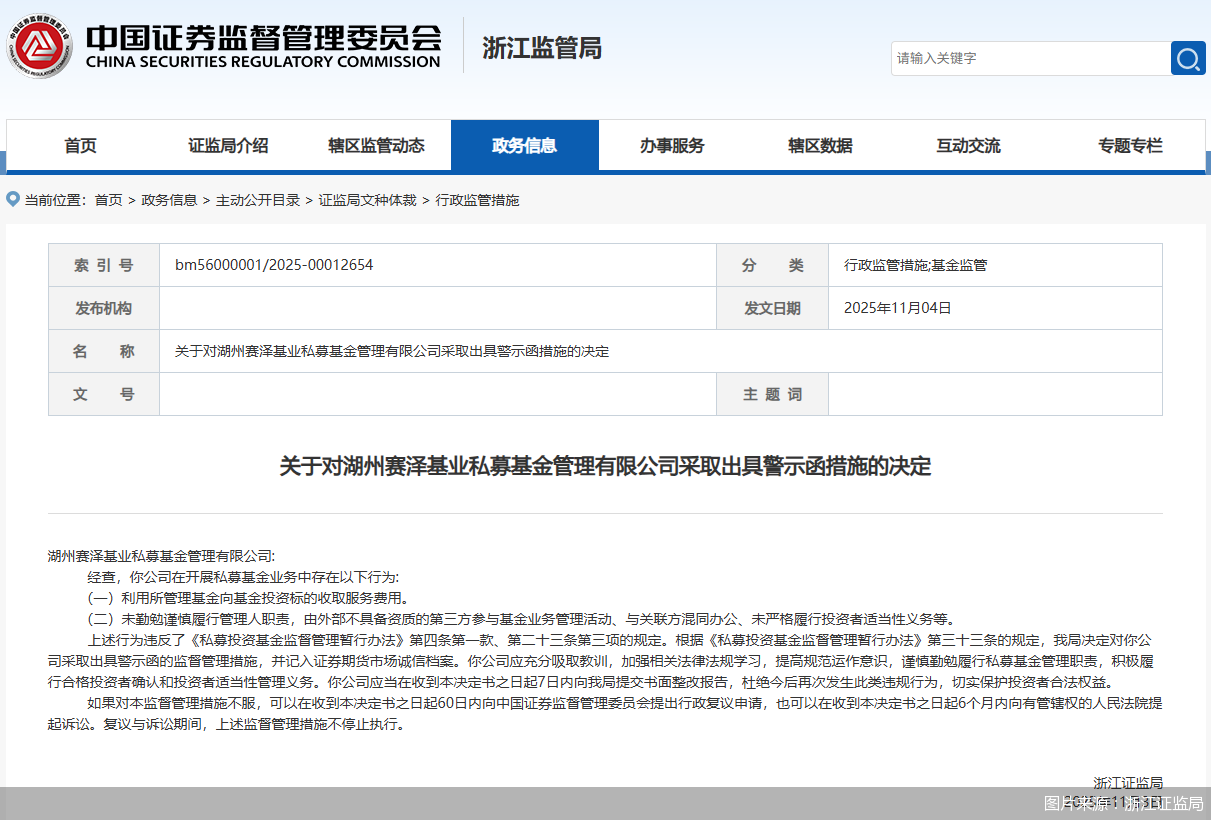Viewport: 1211px width, 820px height.
Task: Open the 证监局文种体裁 breadcrumb link
Action: pyautogui.click(x=368, y=199)
